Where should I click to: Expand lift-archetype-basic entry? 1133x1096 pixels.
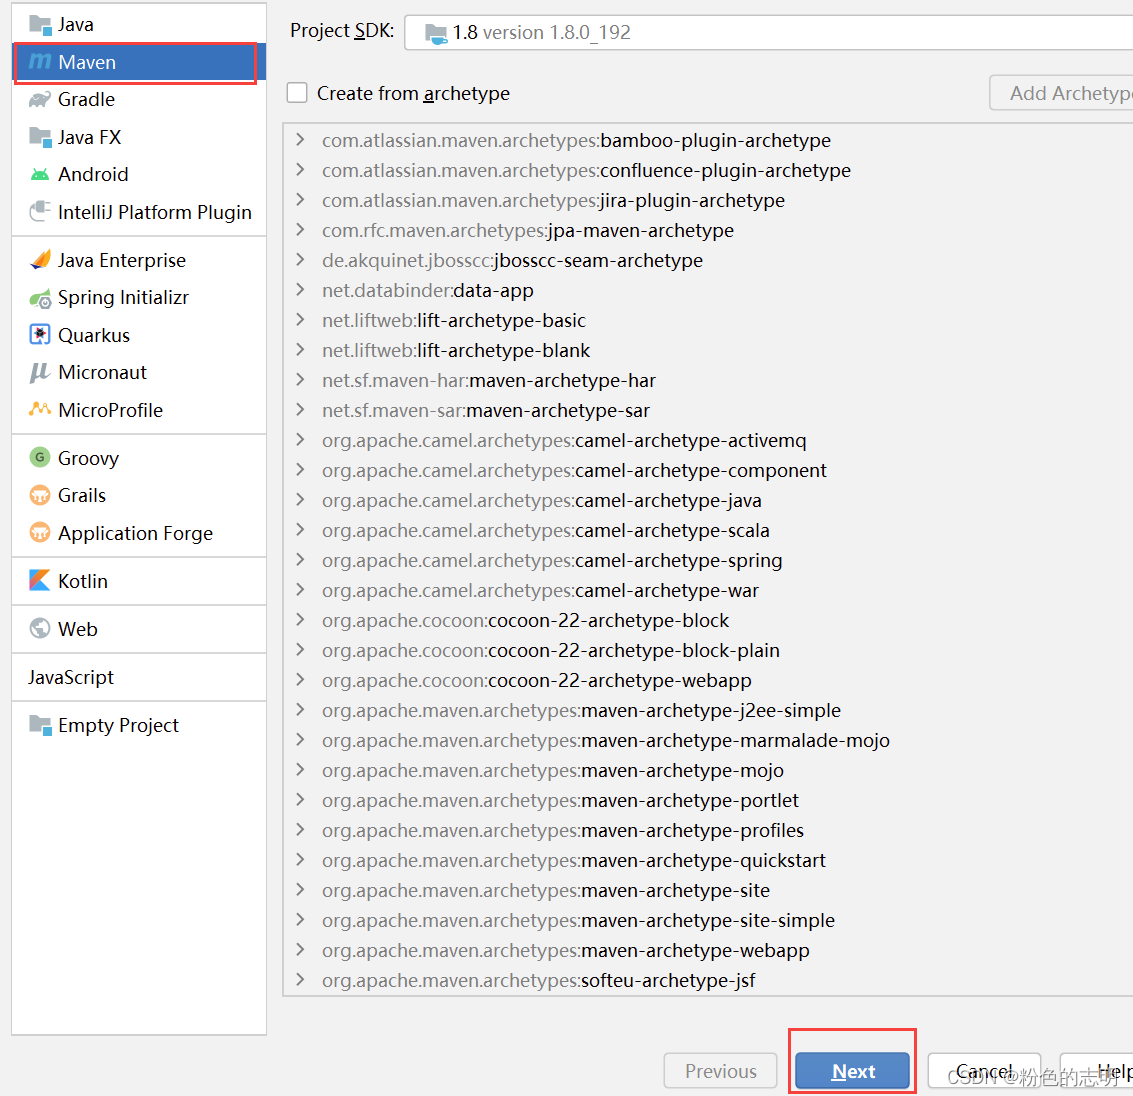coord(300,320)
